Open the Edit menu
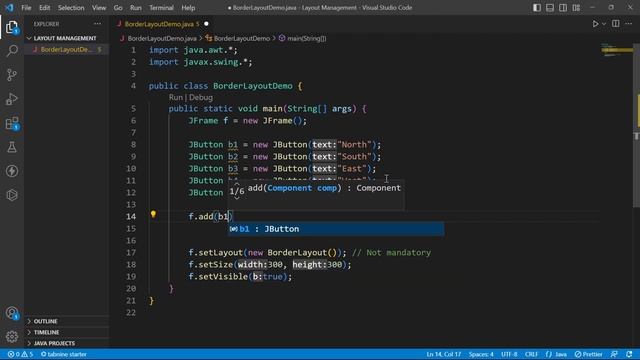 pos(44,8)
